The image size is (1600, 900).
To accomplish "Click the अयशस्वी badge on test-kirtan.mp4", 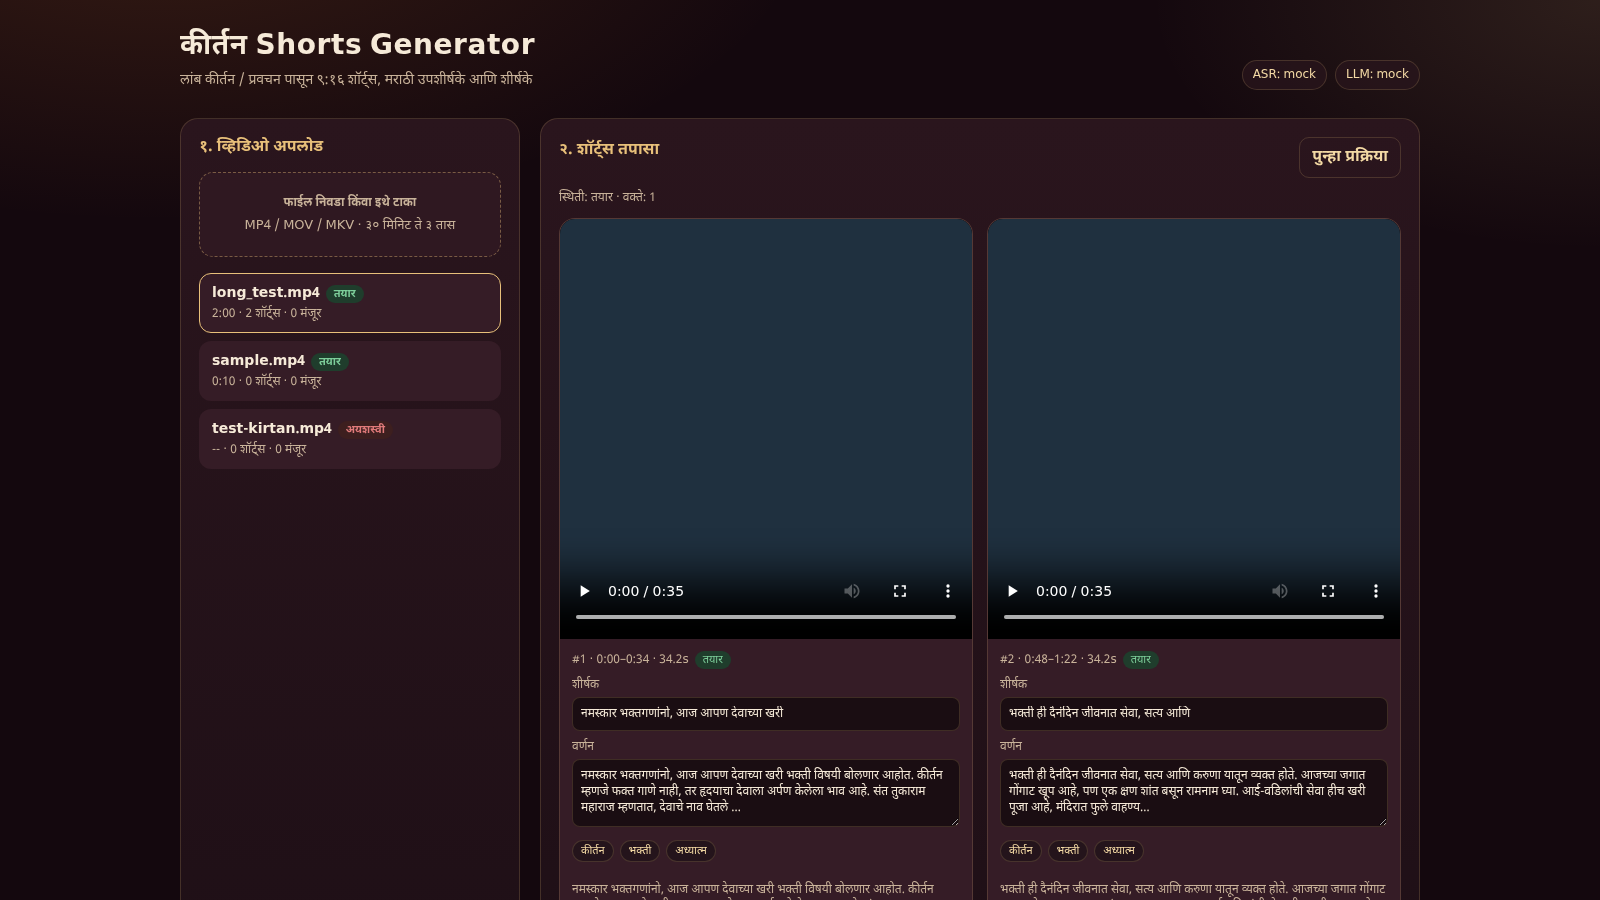I will point(365,429).
